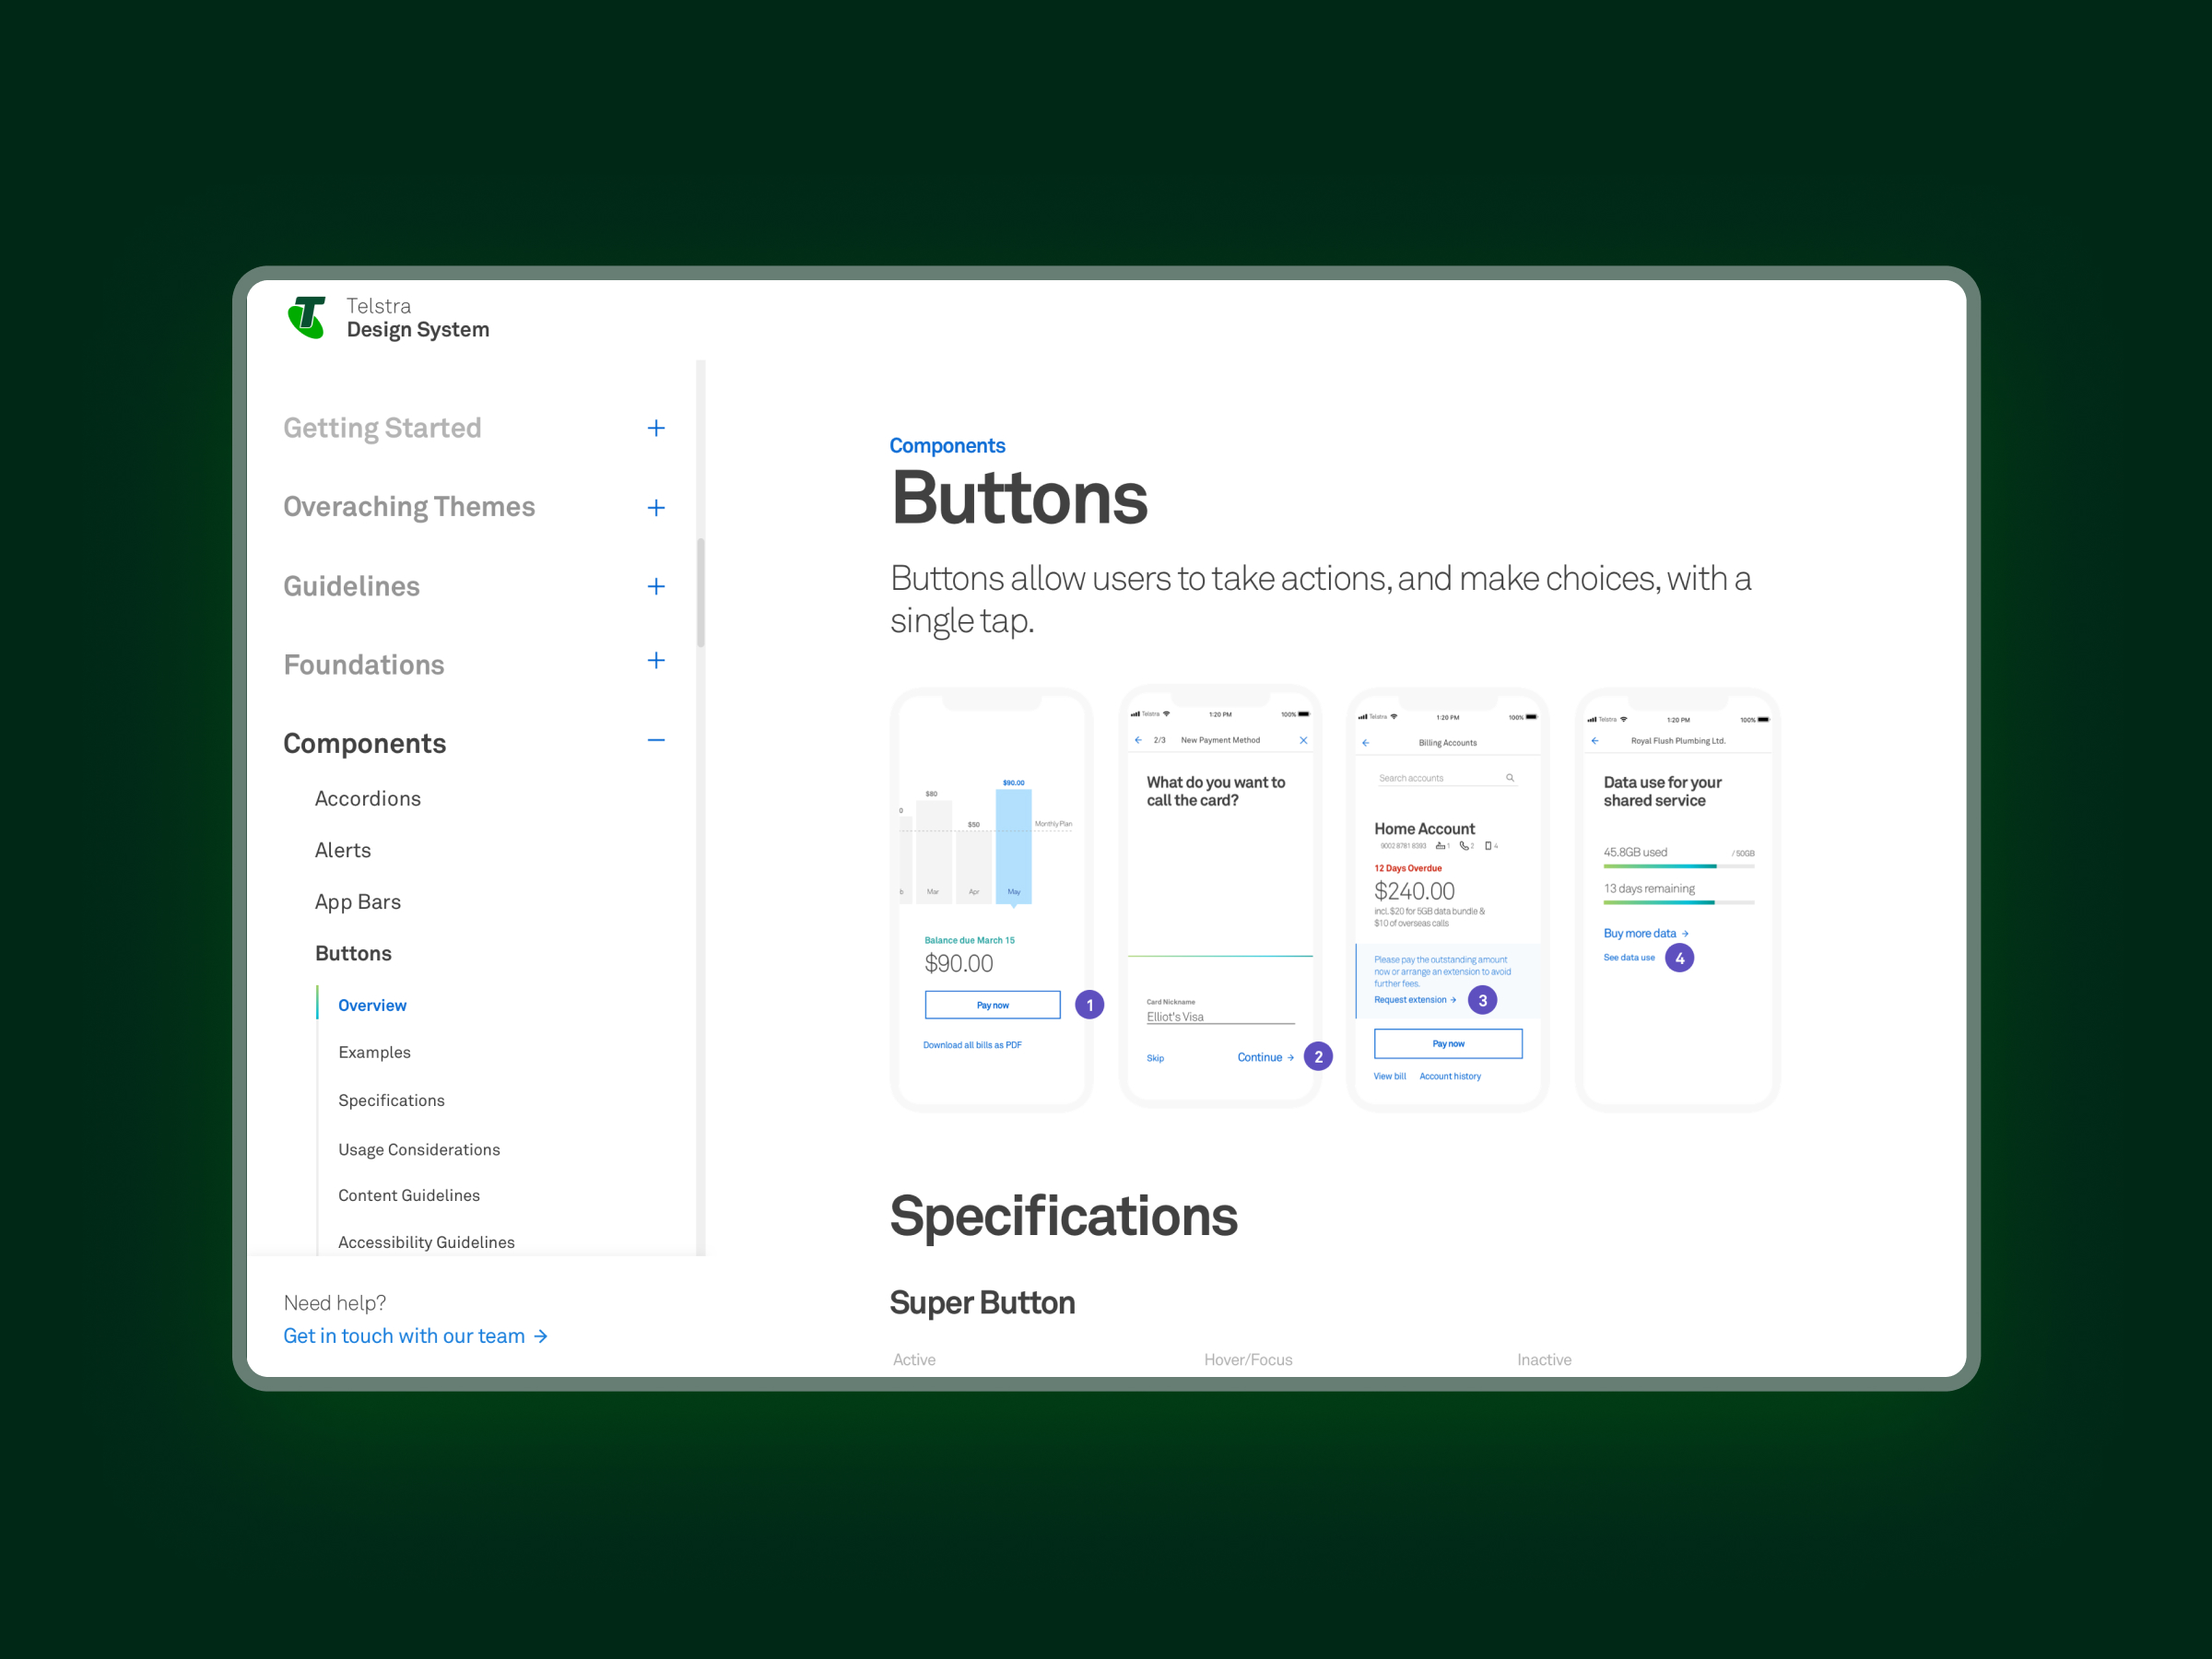Click back arrow in Billing Accounts mockup
The height and width of the screenshot is (1659, 2212).
pos(1366,743)
